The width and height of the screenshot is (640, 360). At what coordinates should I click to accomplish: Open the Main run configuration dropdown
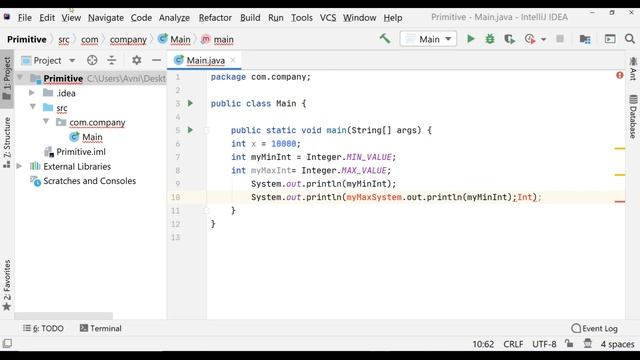428,39
